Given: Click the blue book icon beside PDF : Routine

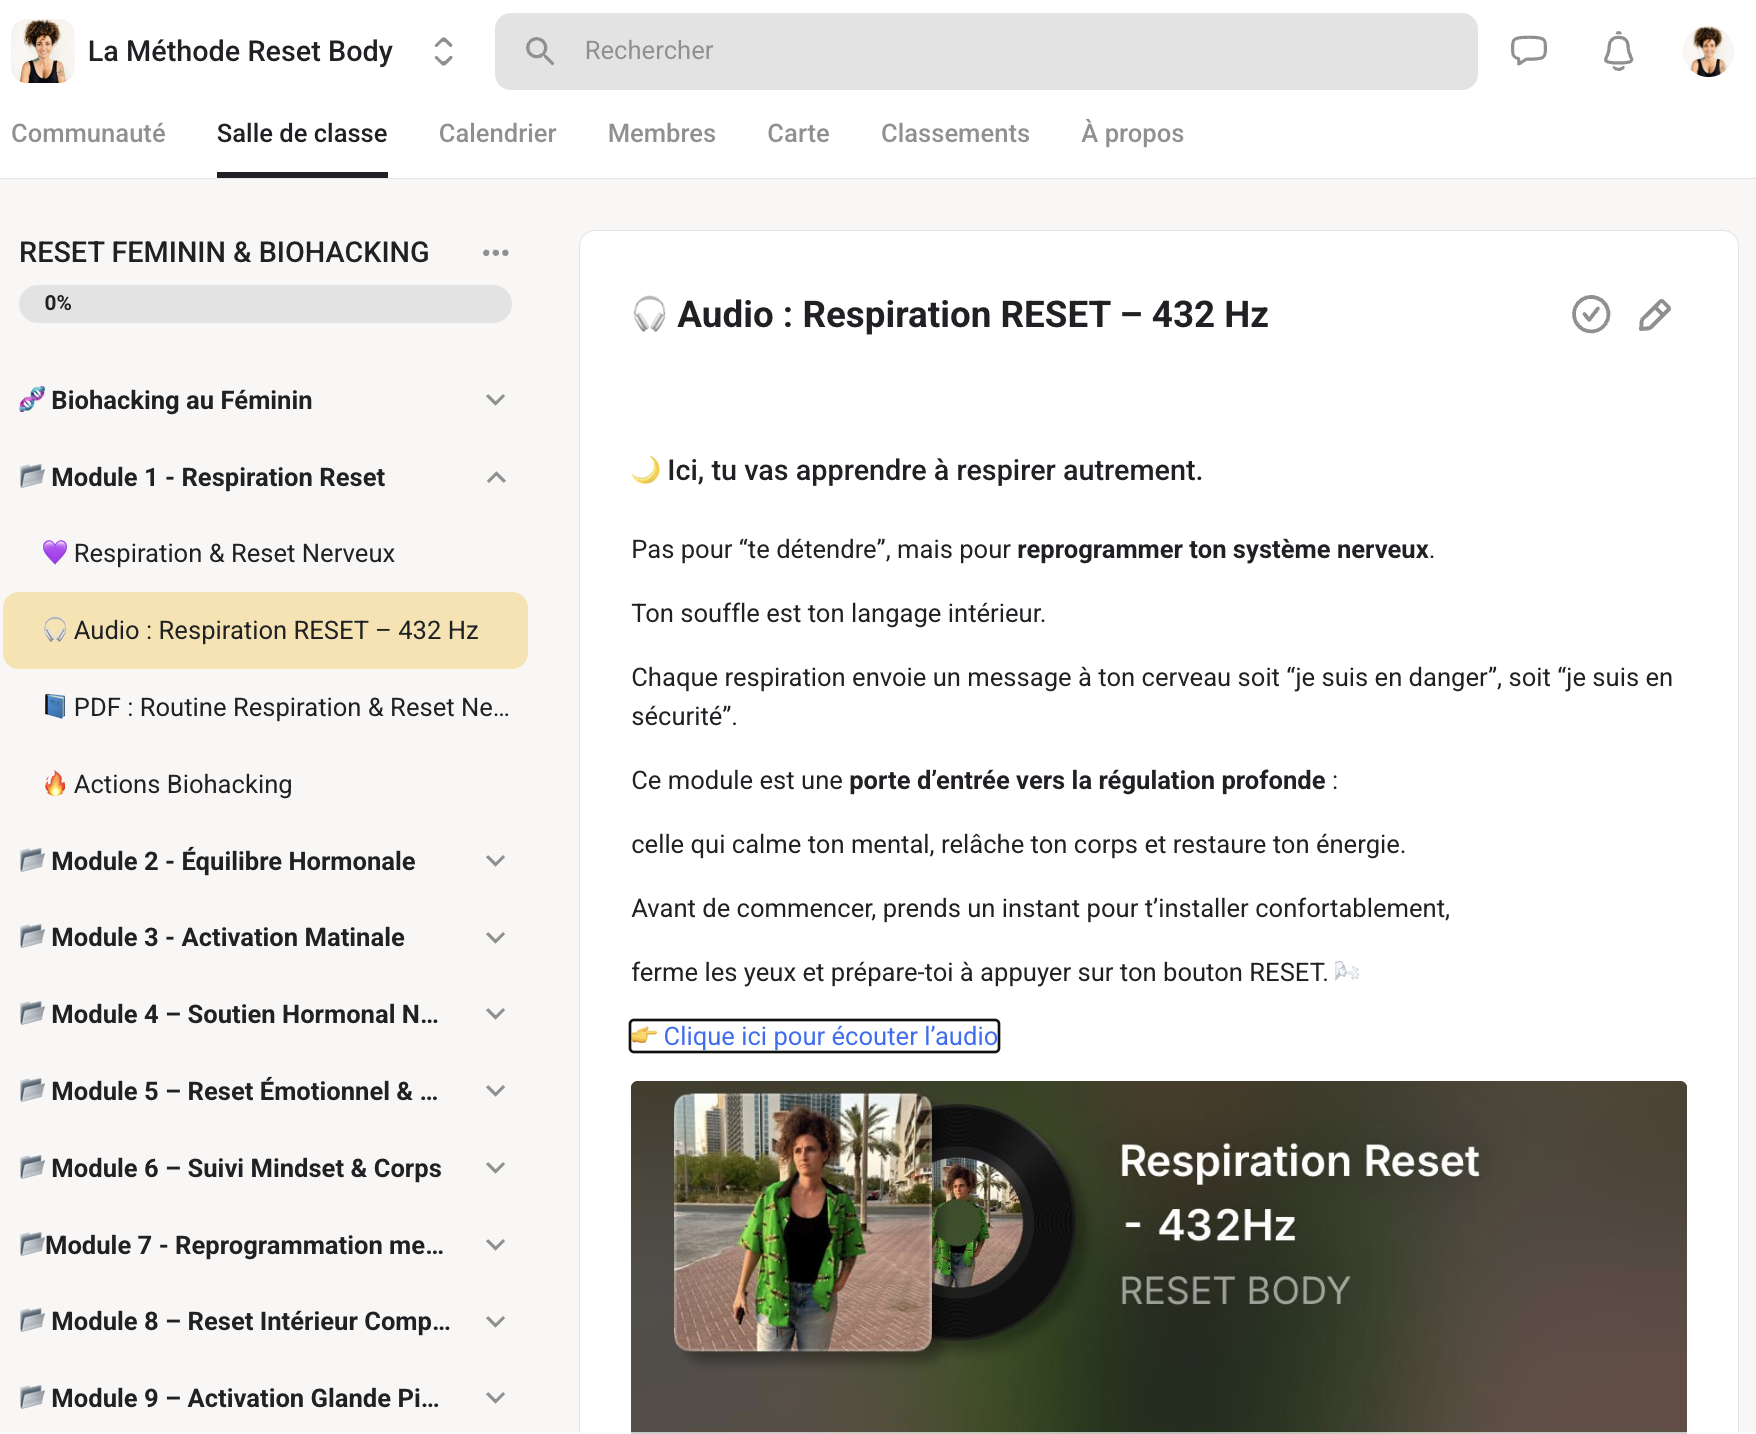Looking at the screenshot, I should [x=55, y=706].
